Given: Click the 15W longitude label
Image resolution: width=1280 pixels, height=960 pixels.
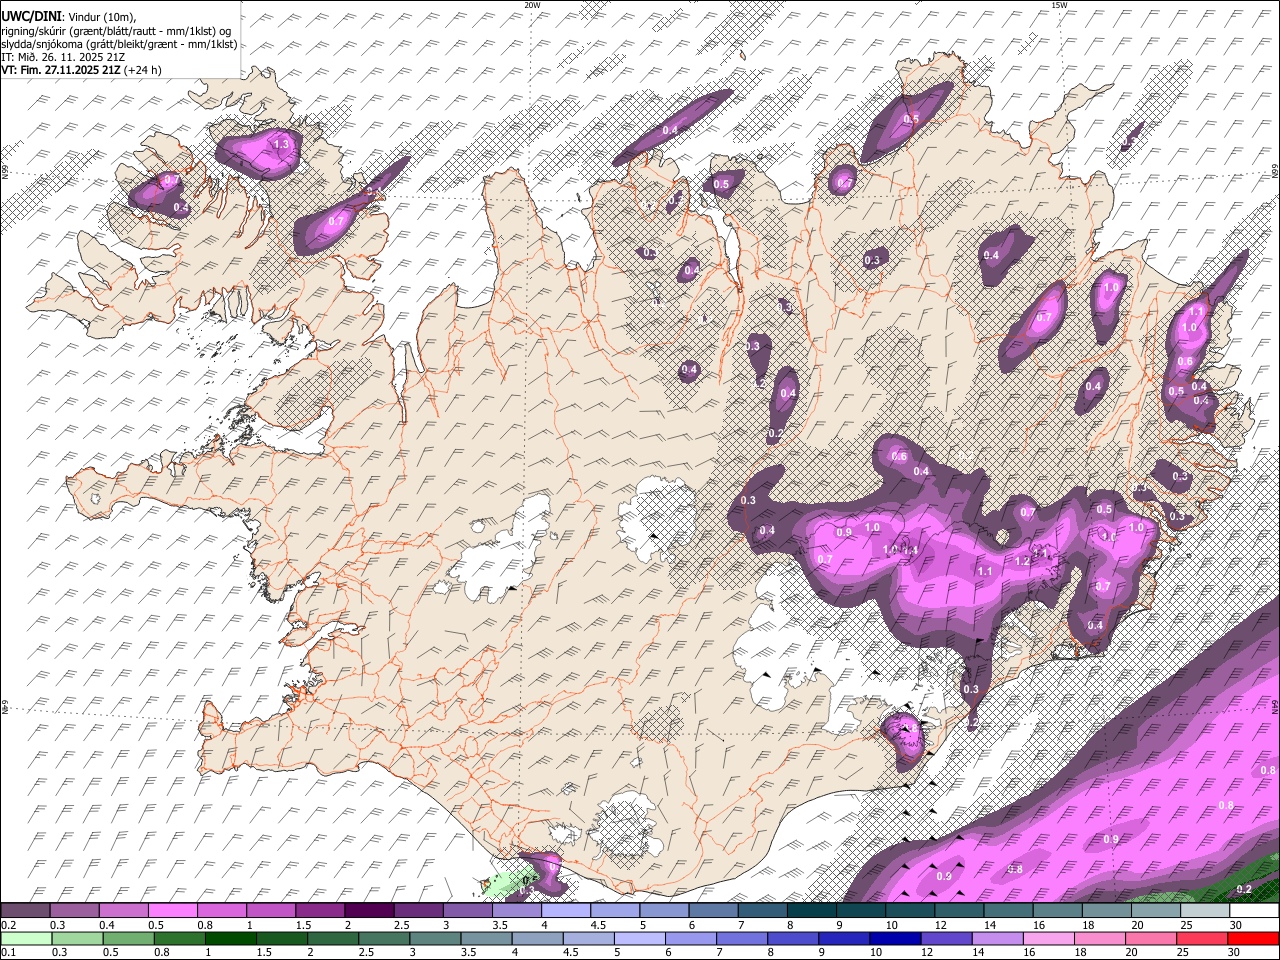Looking at the screenshot, I should coord(1059,5).
